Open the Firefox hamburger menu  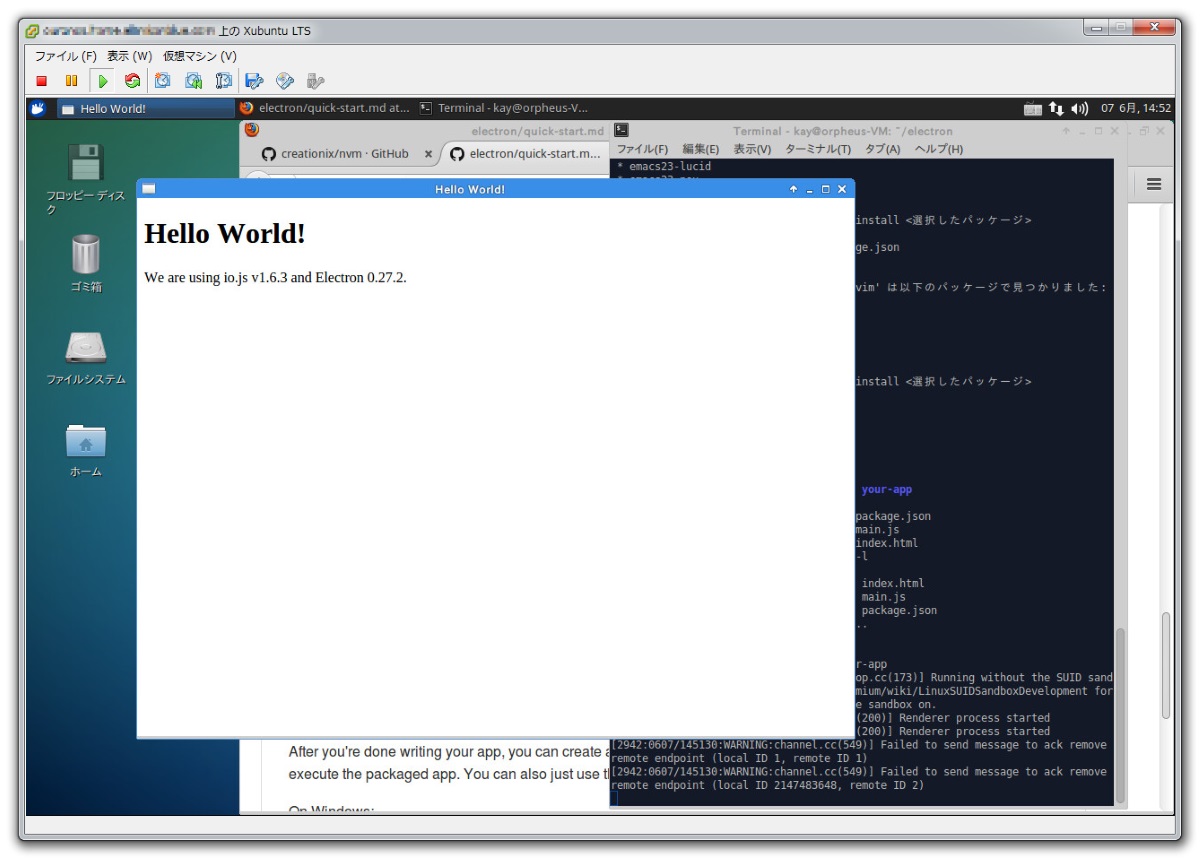[1154, 184]
